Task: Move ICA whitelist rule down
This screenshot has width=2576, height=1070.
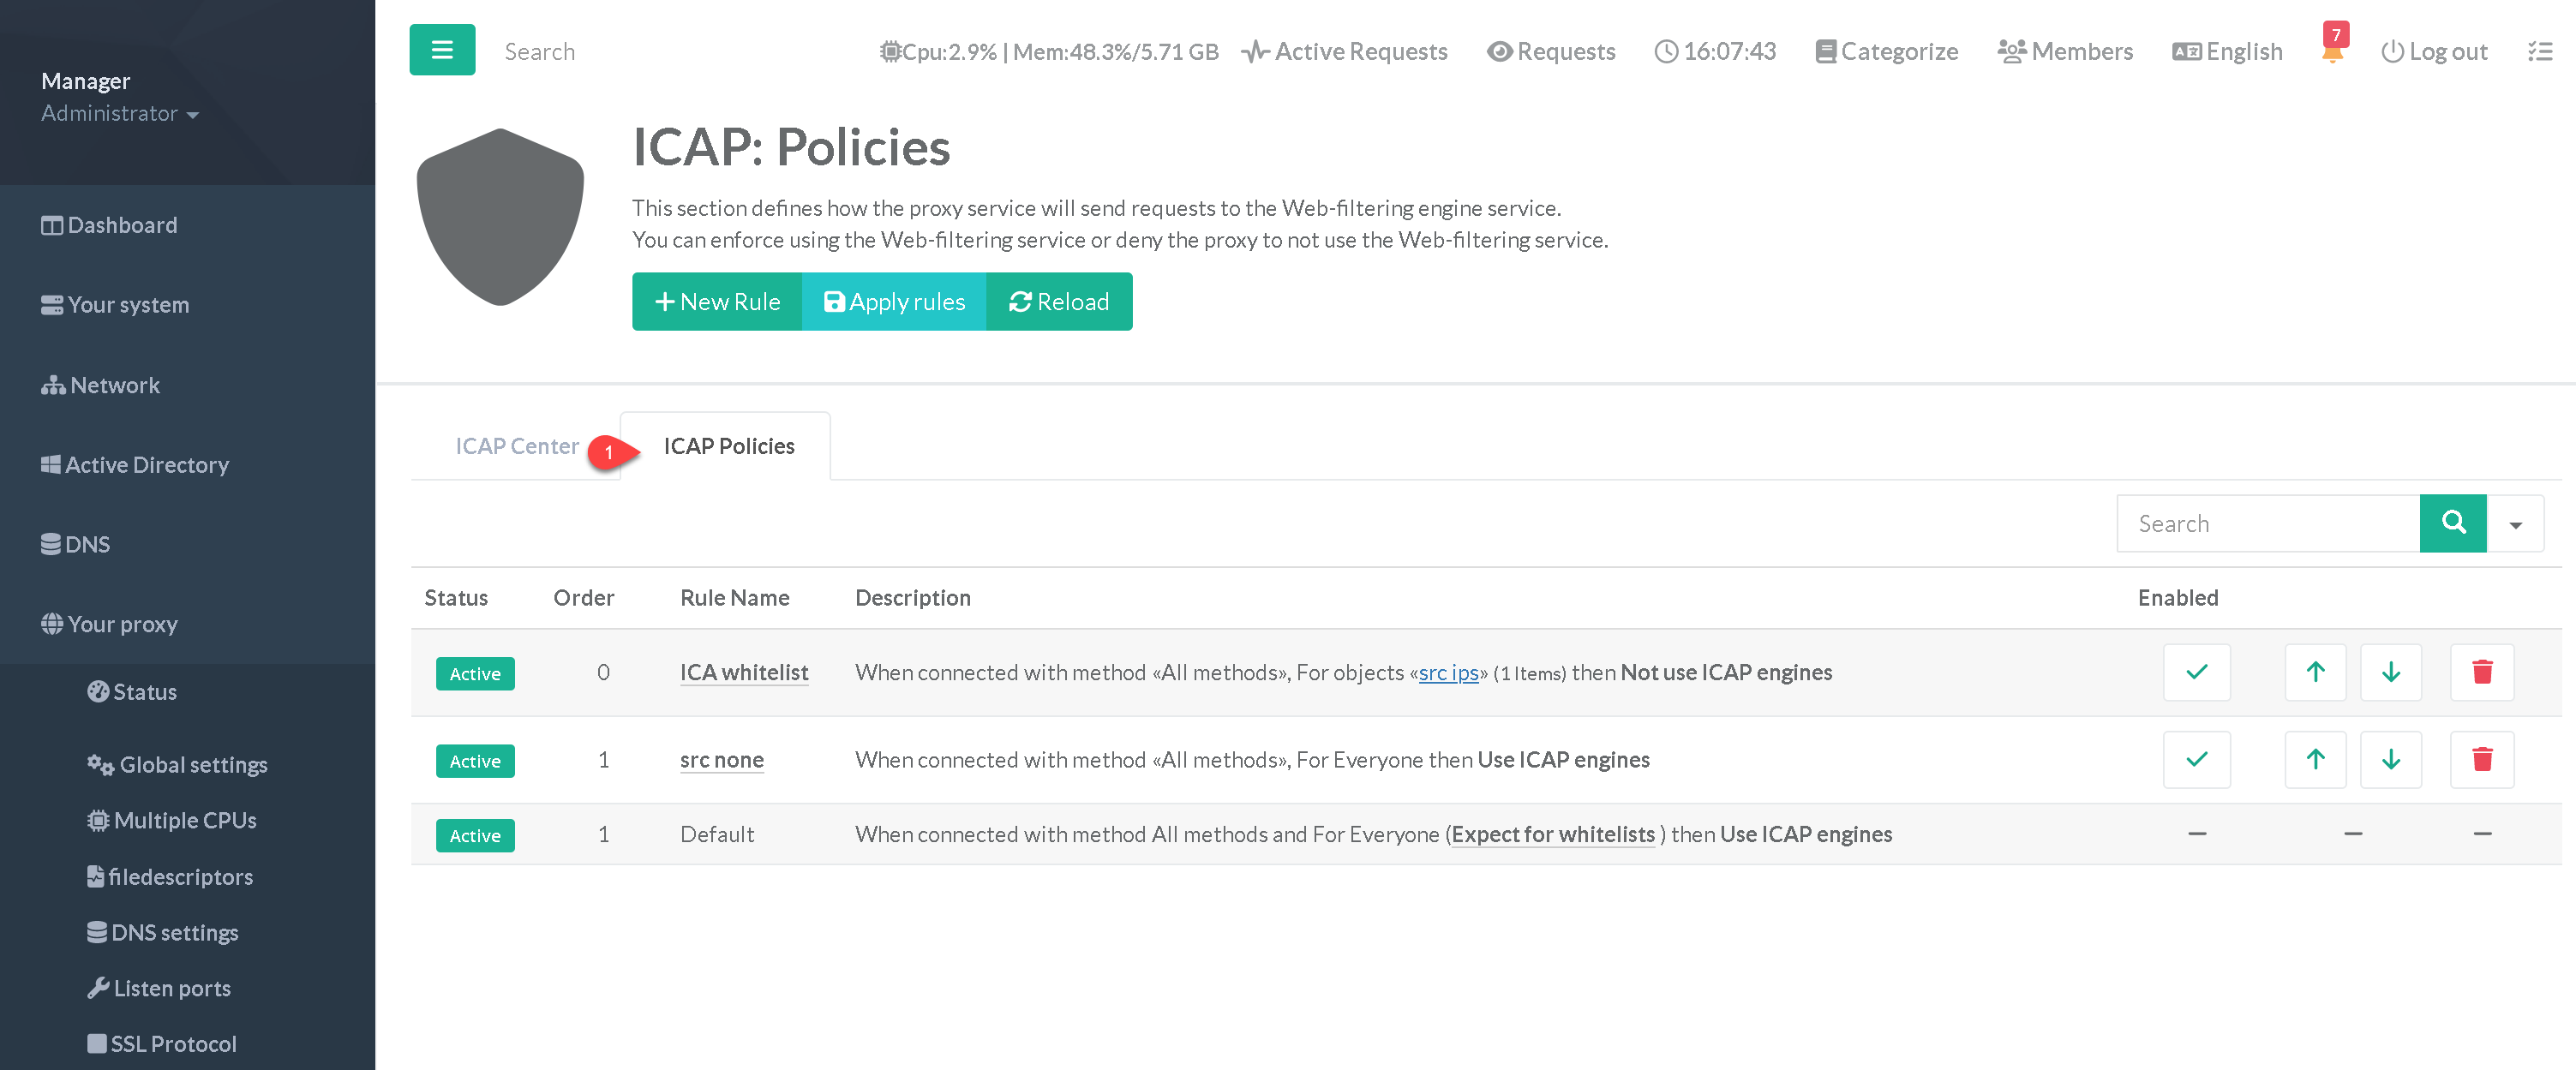Action: (2390, 672)
